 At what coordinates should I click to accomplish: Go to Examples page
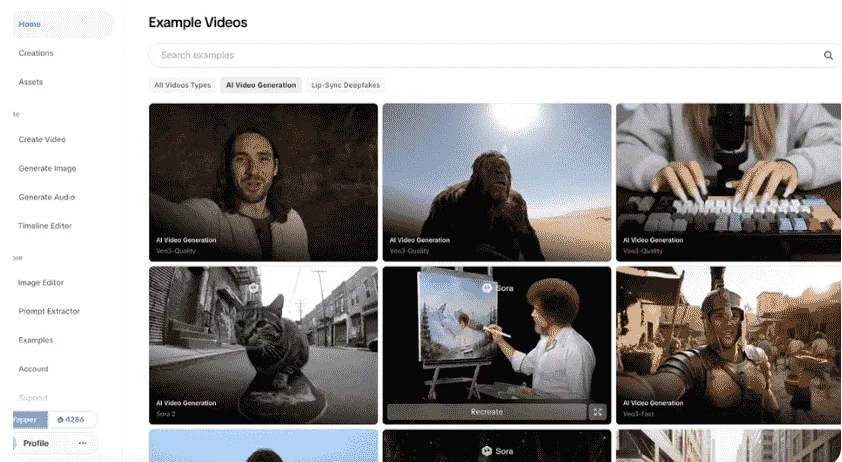click(x=36, y=340)
